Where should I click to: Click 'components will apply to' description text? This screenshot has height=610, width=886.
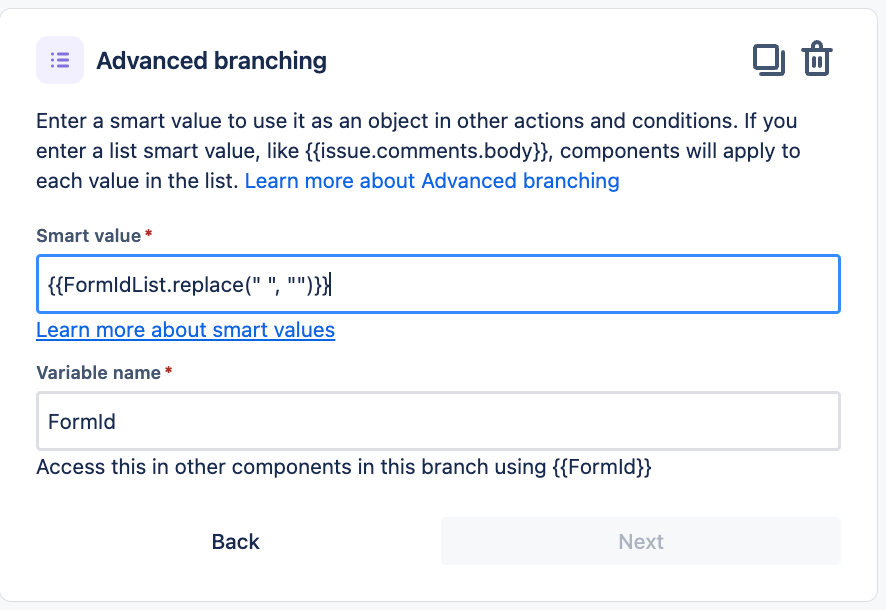[680, 151]
